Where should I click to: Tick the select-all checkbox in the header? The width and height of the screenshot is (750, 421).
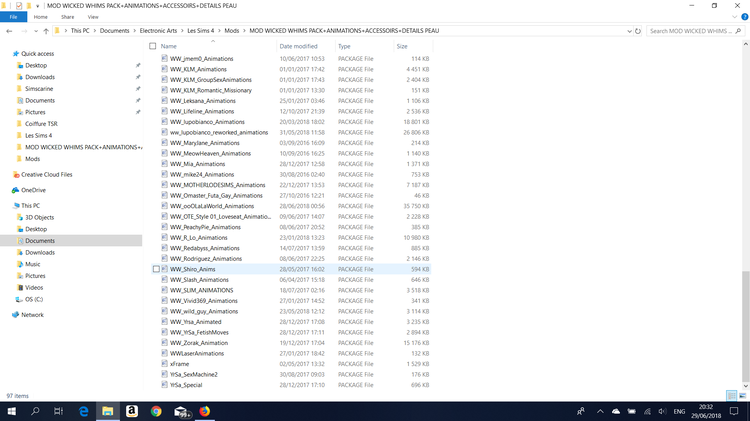tap(153, 46)
